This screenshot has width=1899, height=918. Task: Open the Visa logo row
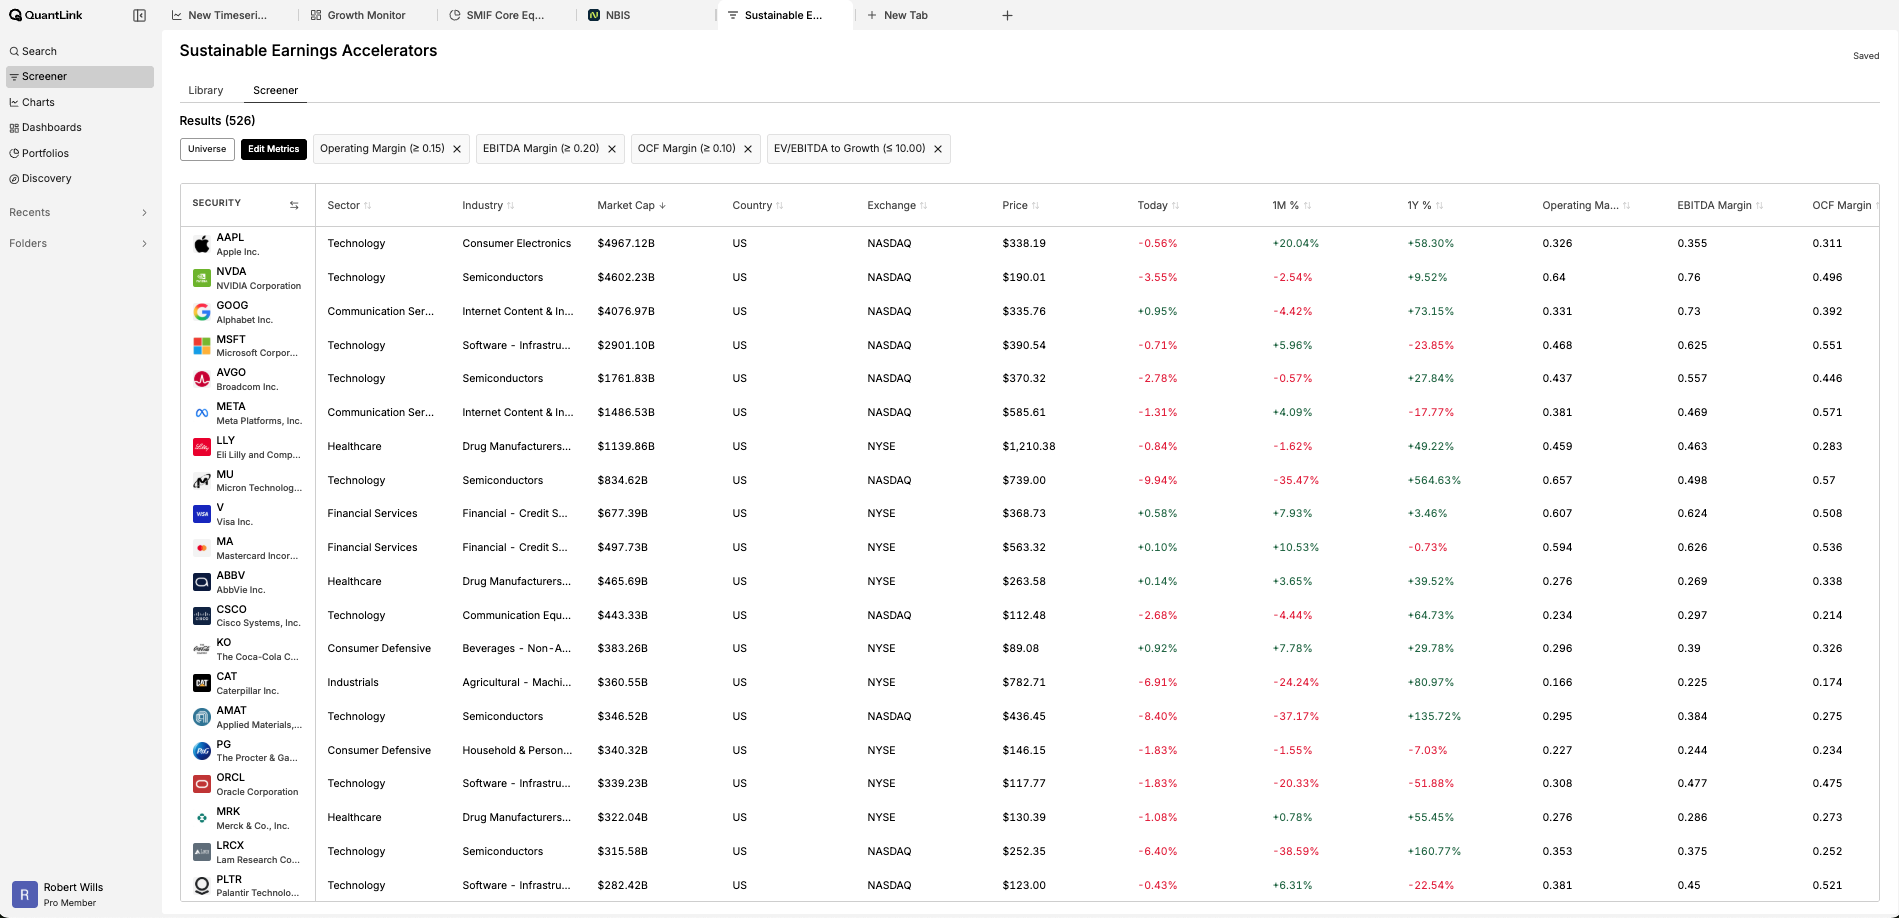[x=202, y=514]
